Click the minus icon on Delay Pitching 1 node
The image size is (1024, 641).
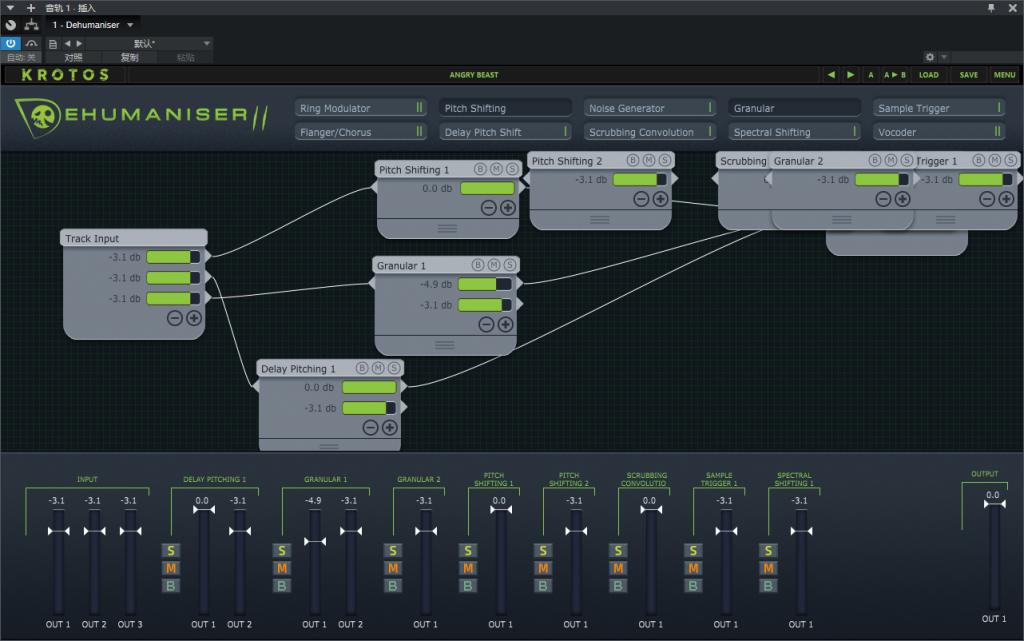(x=370, y=428)
